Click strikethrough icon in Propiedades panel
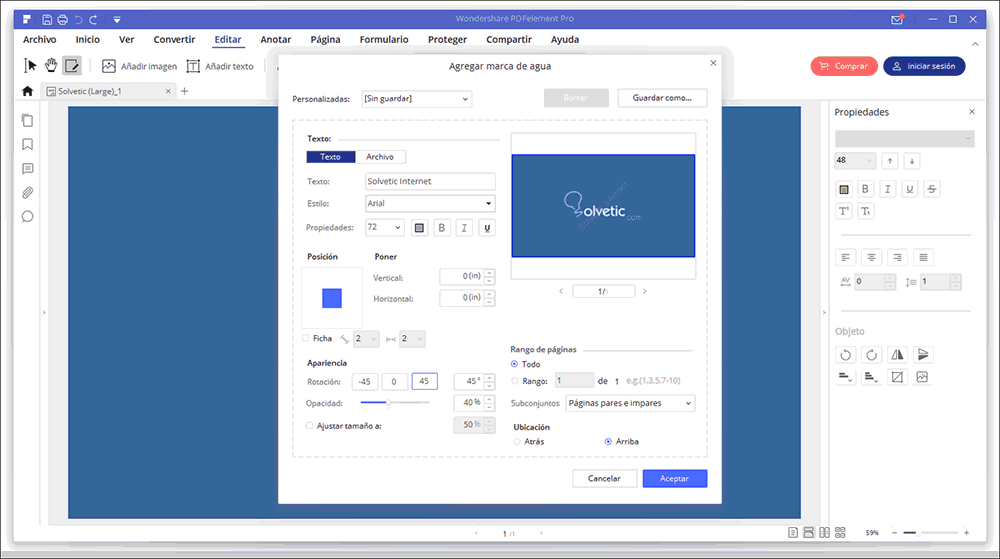 tap(932, 189)
